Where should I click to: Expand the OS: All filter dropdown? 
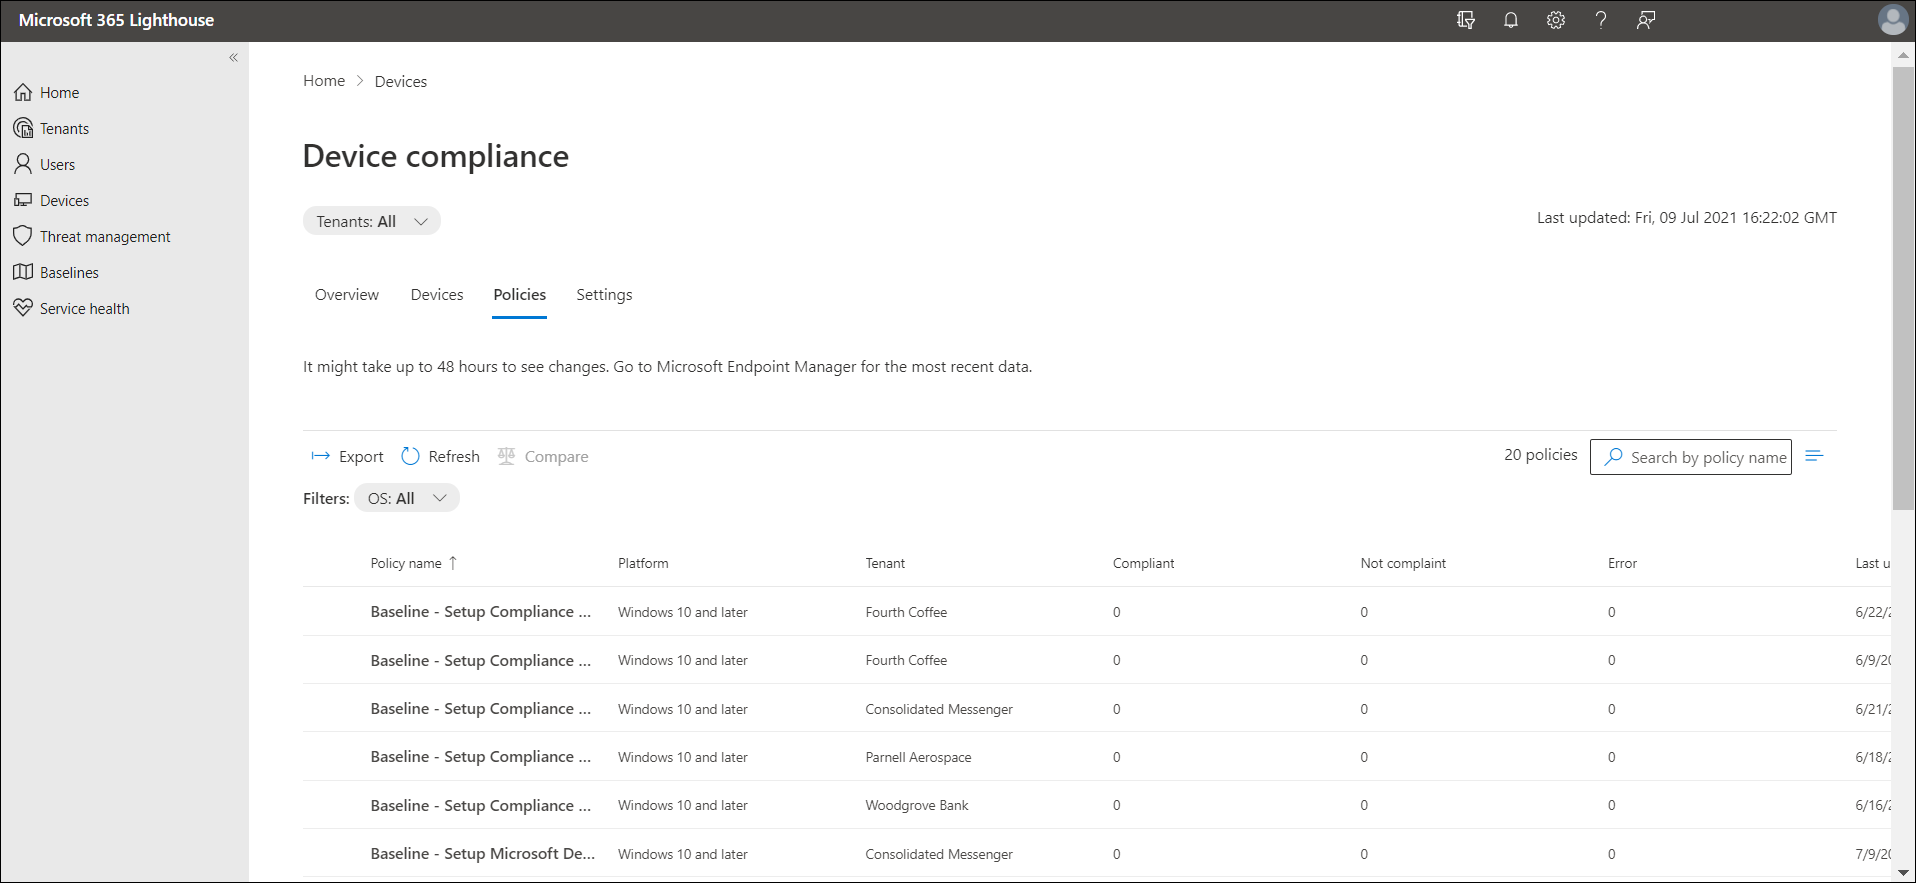406,498
